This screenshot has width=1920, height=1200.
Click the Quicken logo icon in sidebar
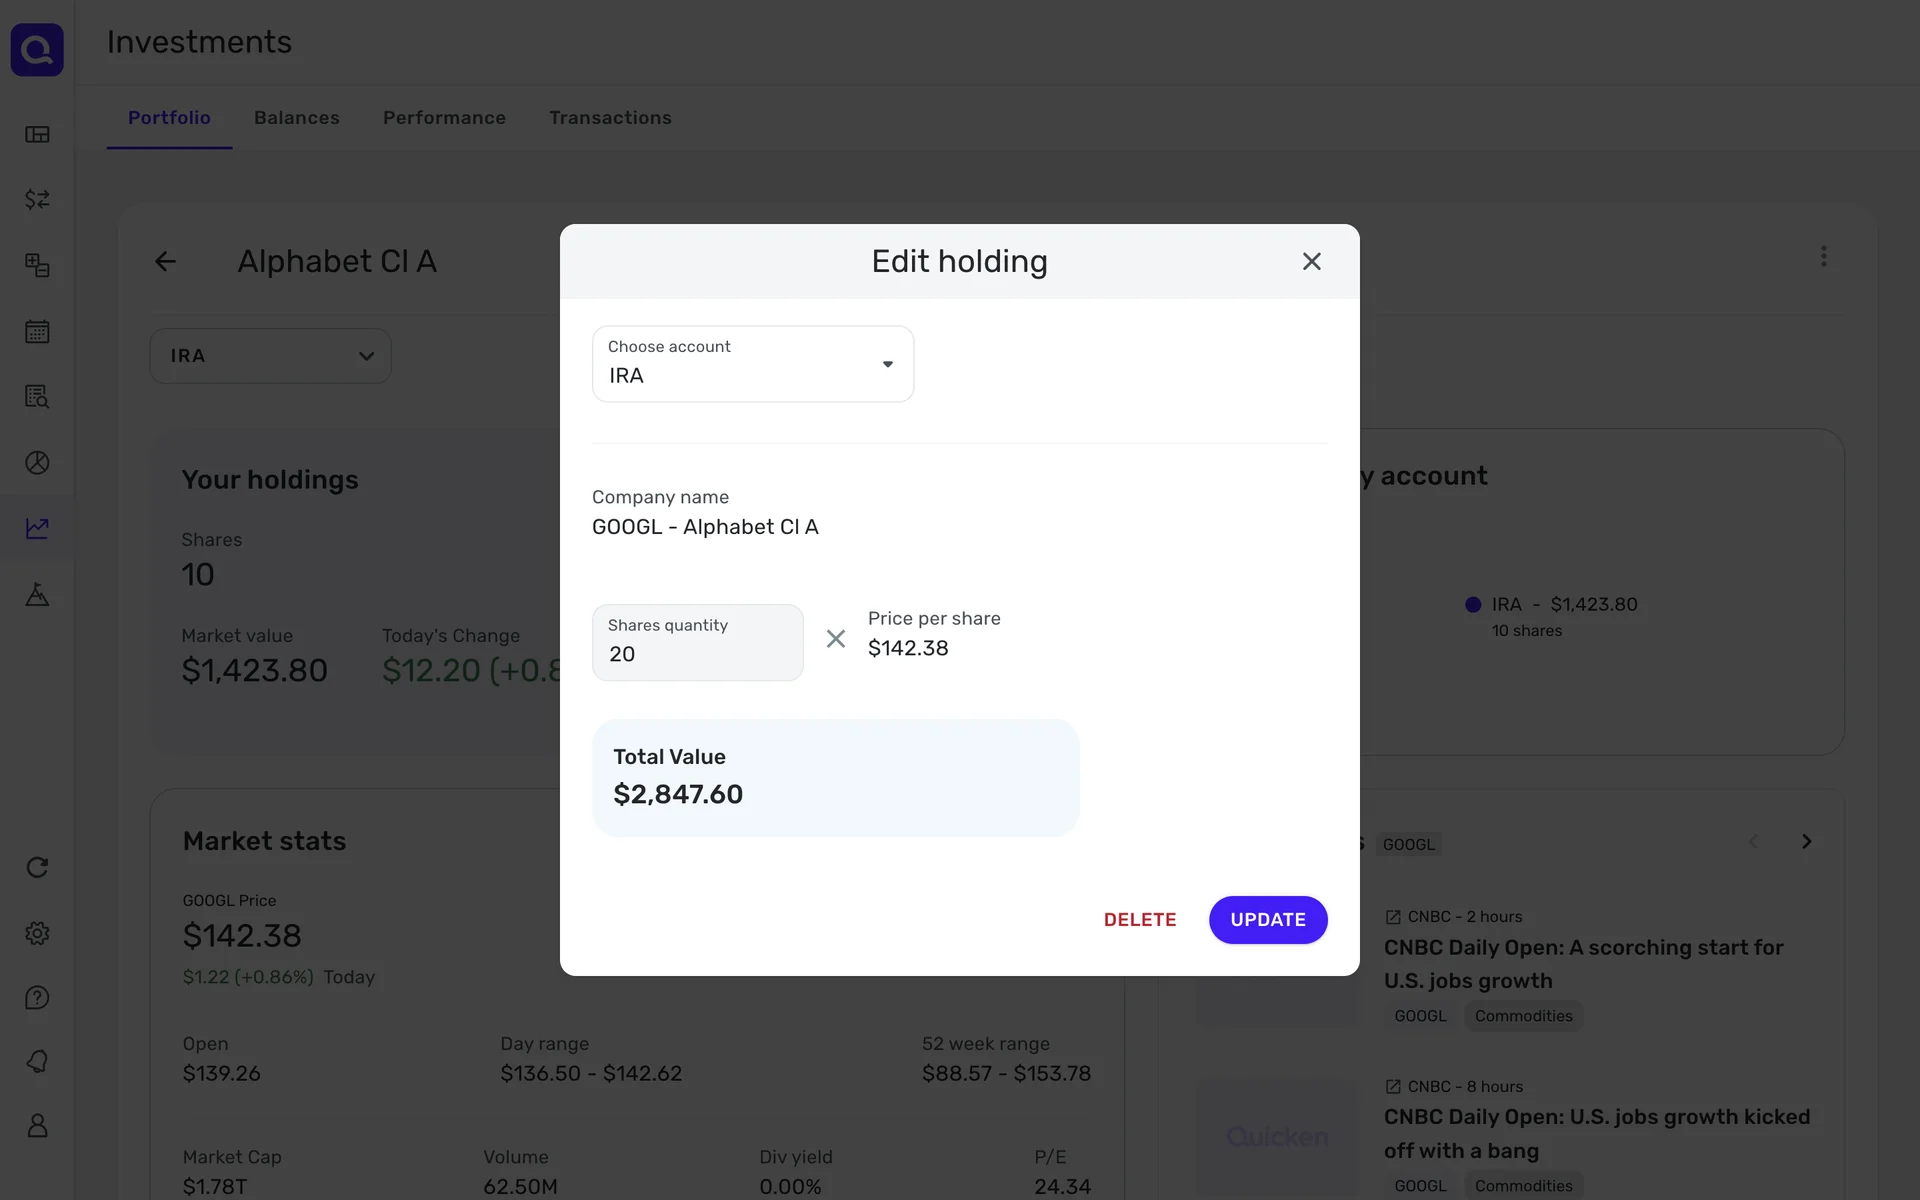click(37, 50)
